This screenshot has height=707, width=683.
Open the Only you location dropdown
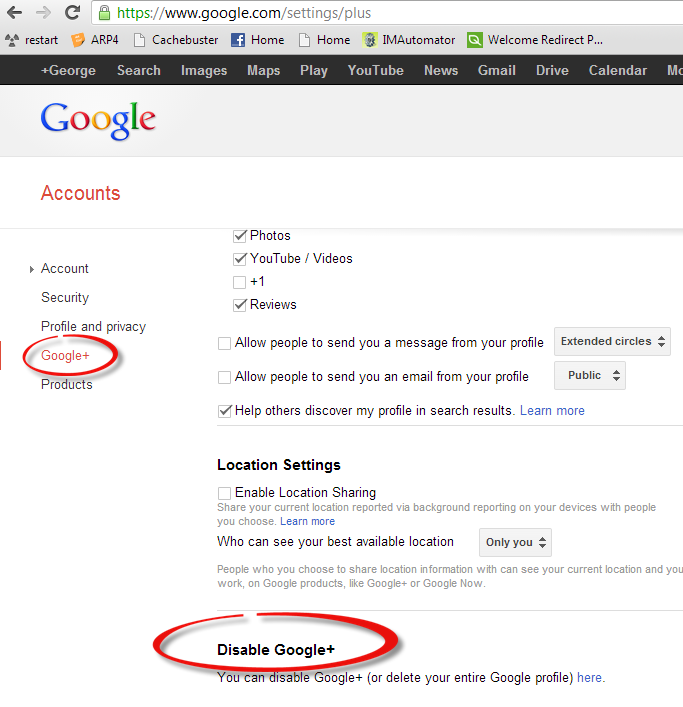[x=515, y=542]
